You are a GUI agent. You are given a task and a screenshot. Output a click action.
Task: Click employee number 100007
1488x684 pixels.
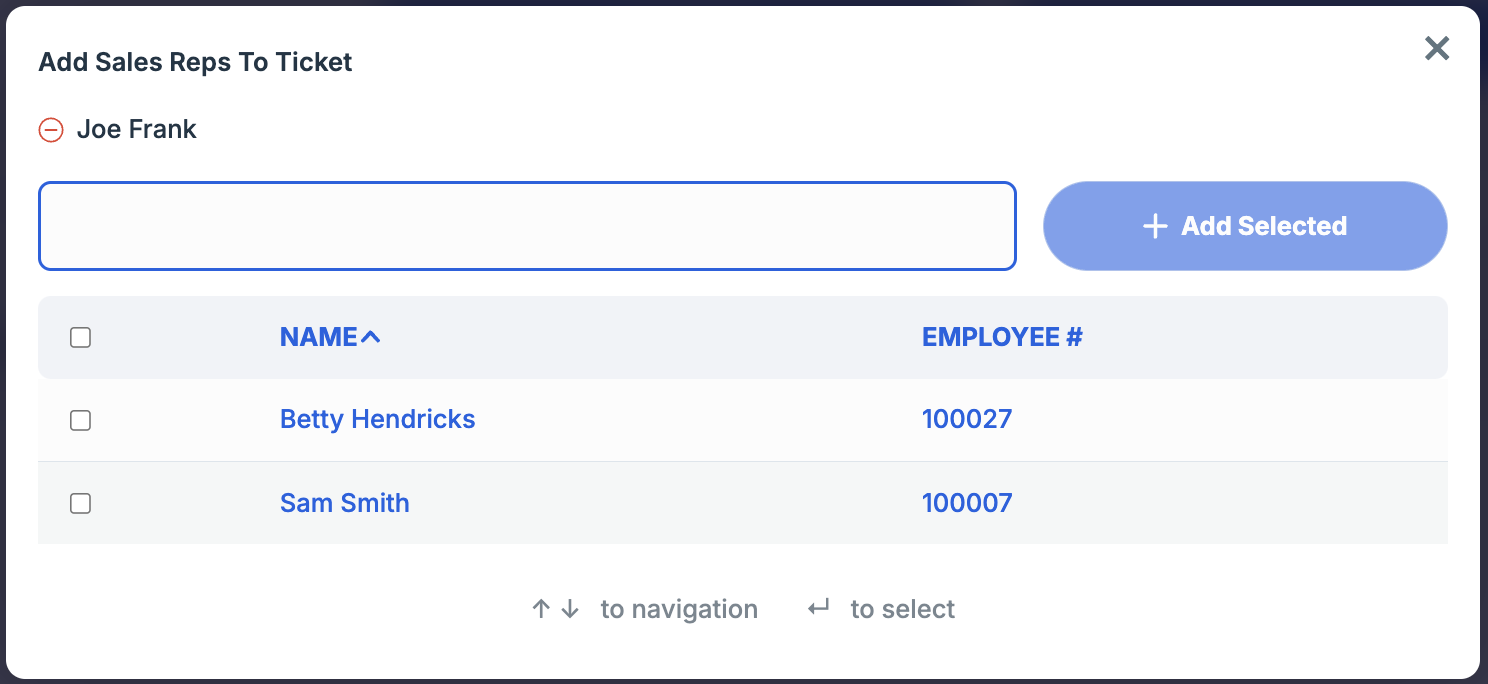(967, 502)
